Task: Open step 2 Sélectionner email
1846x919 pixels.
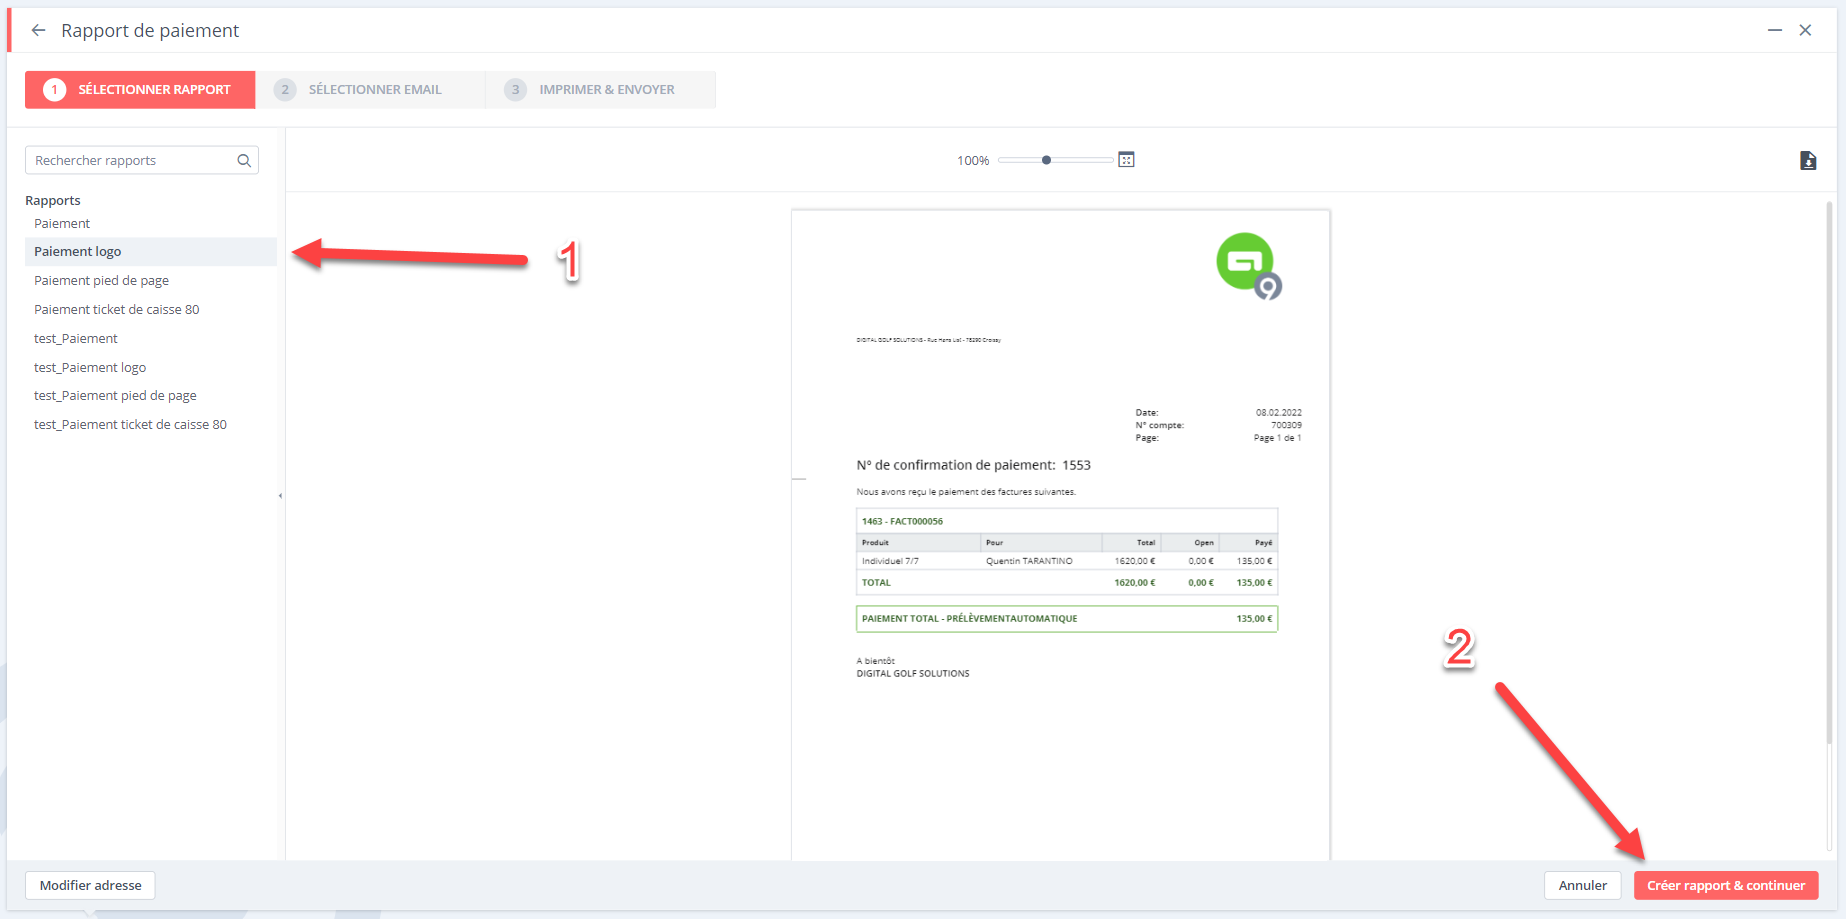Action: (x=371, y=89)
